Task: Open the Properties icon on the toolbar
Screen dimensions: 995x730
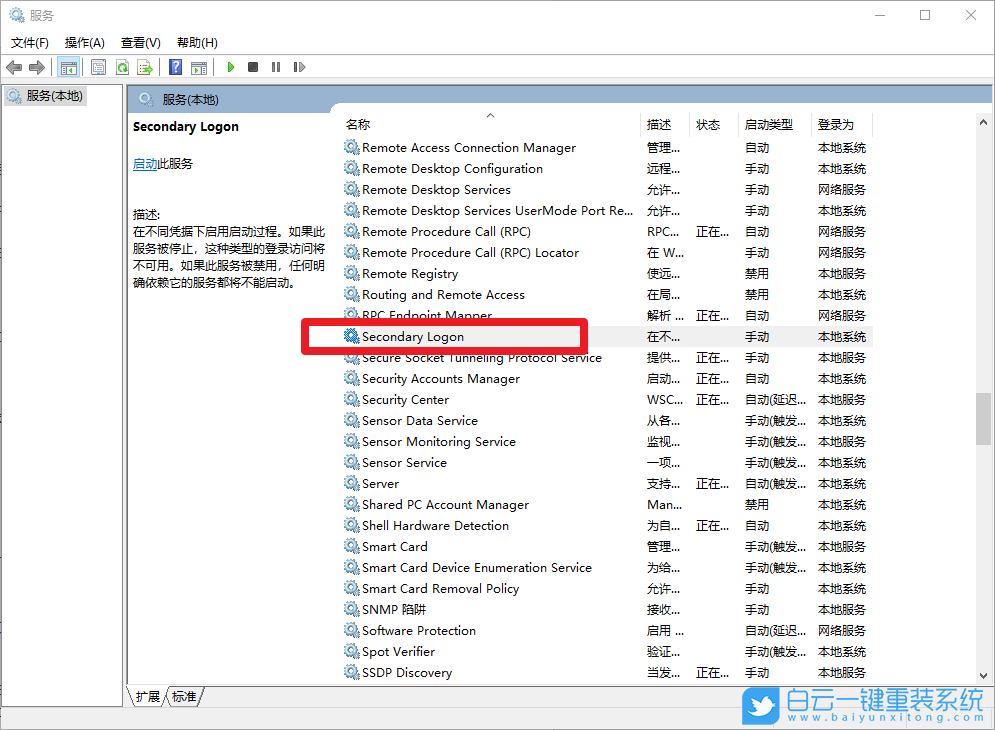Action: (x=96, y=67)
